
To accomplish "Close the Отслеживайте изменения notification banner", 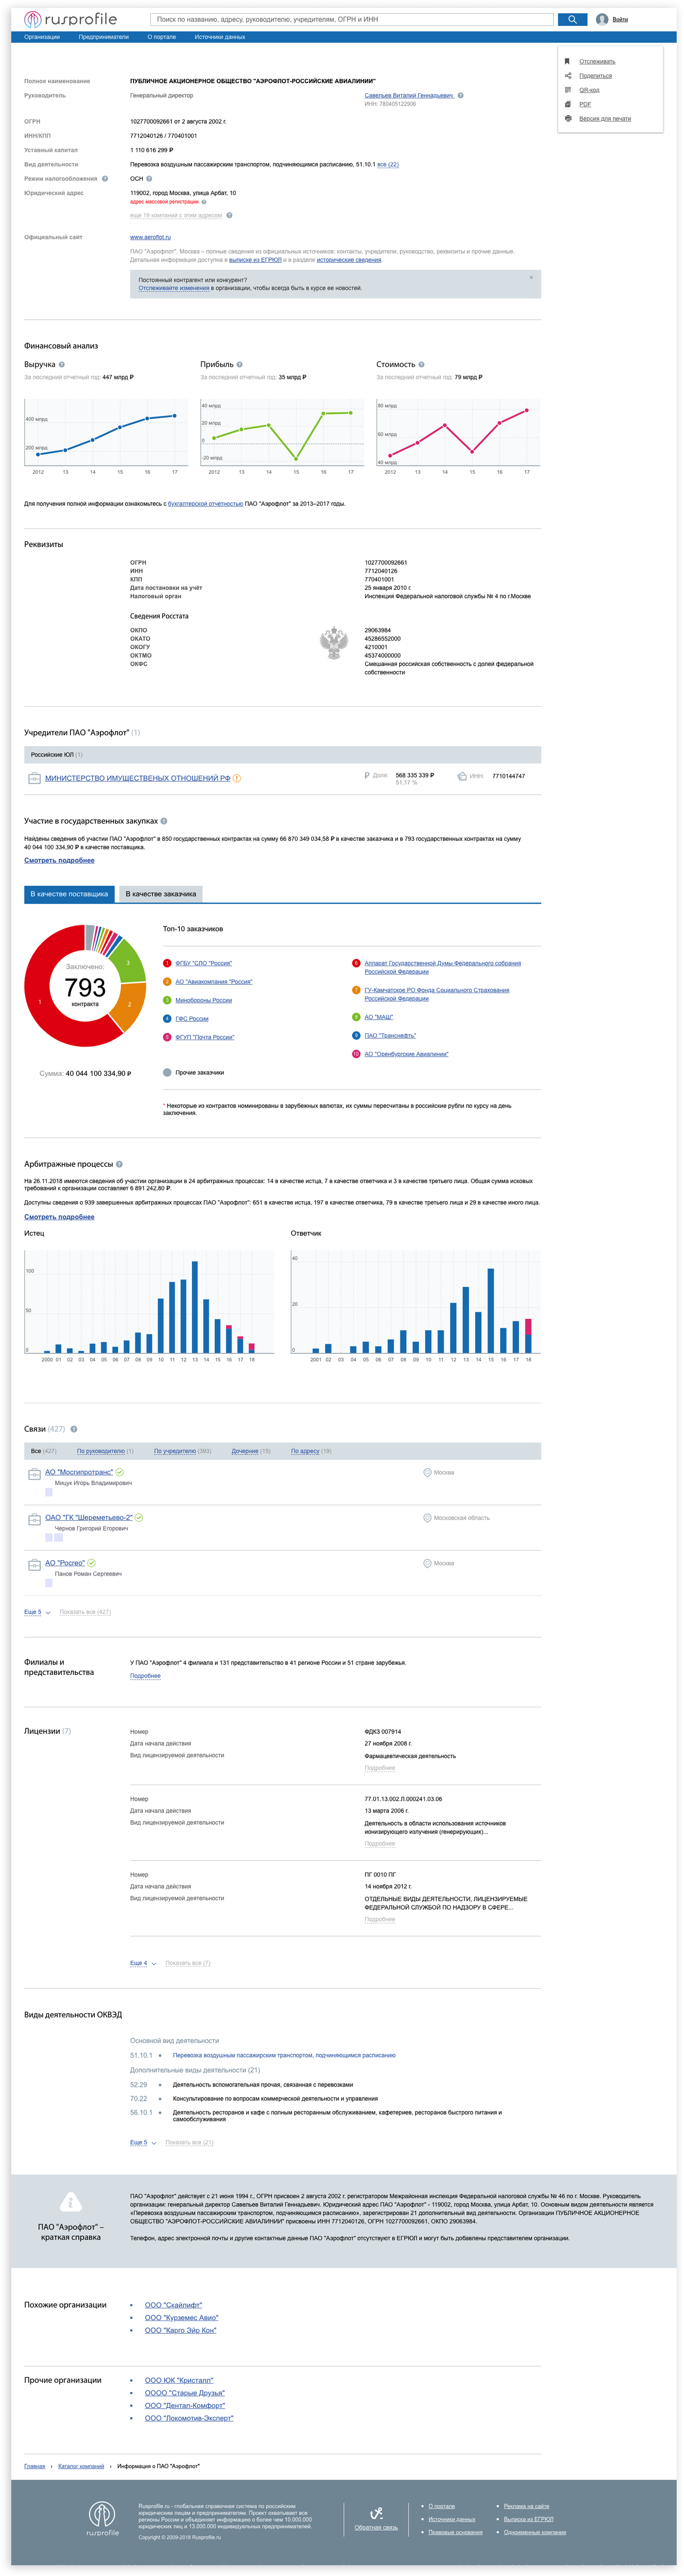I will tap(531, 277).
